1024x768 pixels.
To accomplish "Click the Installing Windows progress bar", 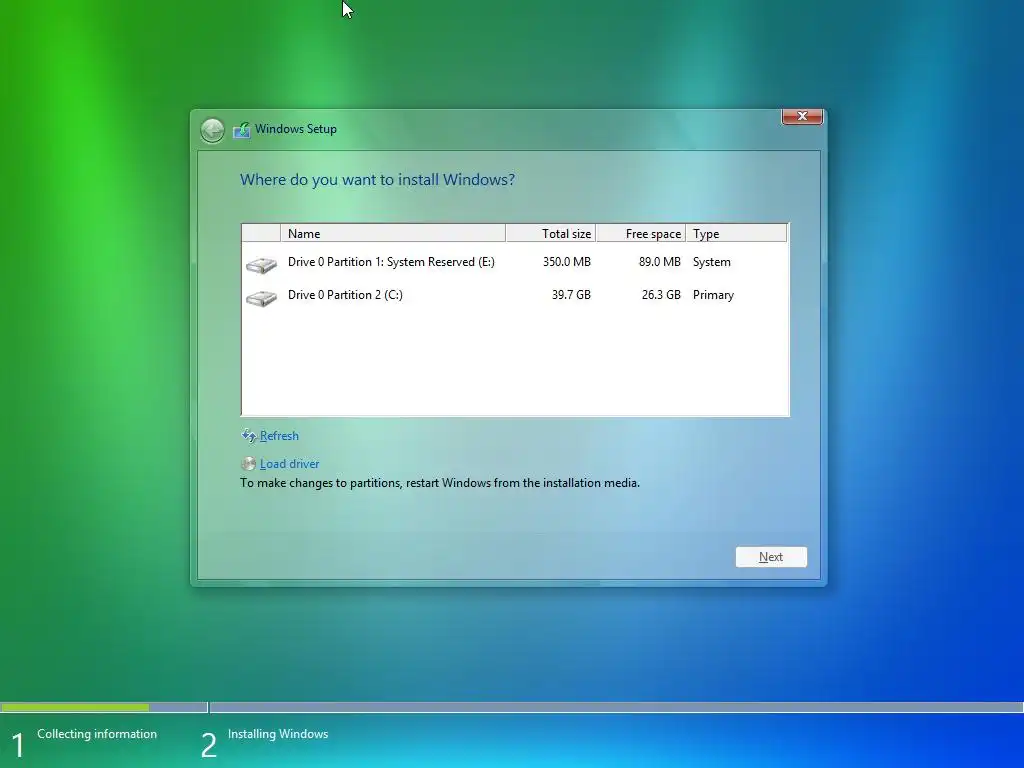I will coord(616,707).
